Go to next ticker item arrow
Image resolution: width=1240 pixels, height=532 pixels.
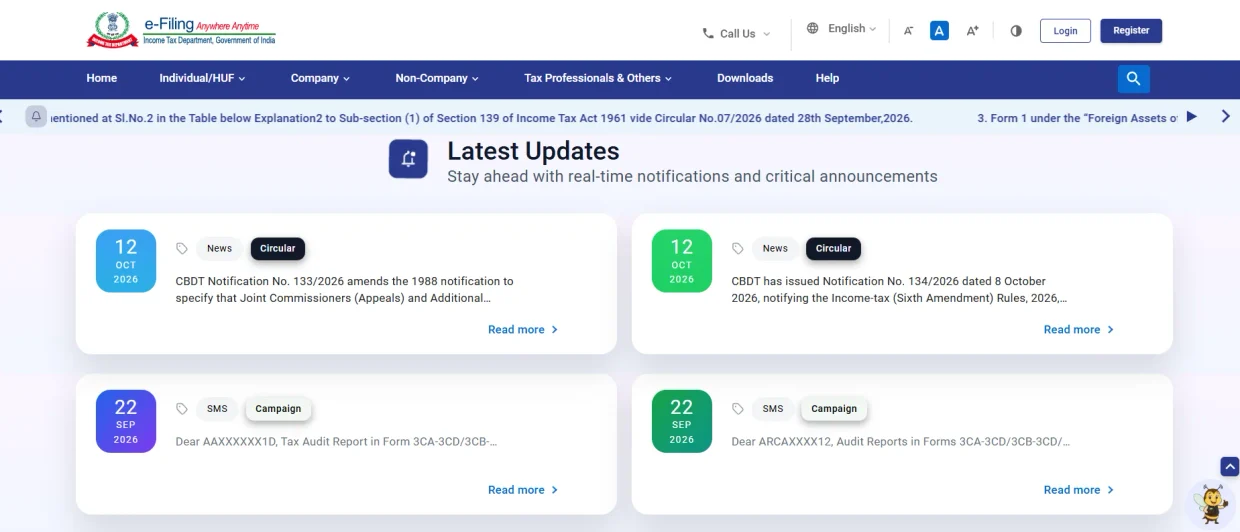(x=1226, y=117)
